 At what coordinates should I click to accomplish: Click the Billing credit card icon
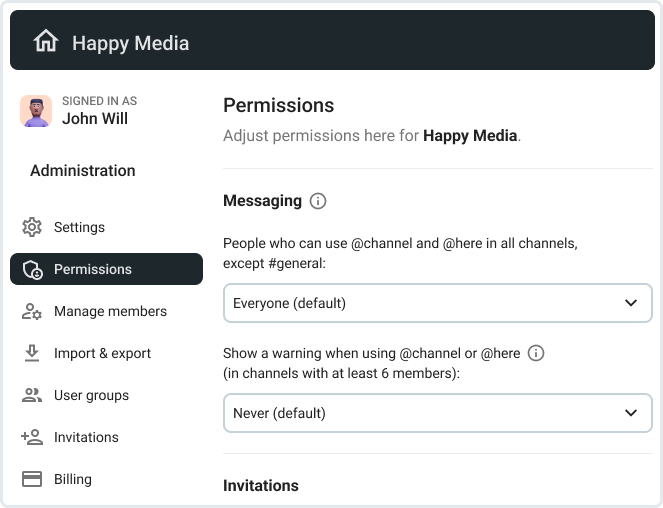point(32,479)
